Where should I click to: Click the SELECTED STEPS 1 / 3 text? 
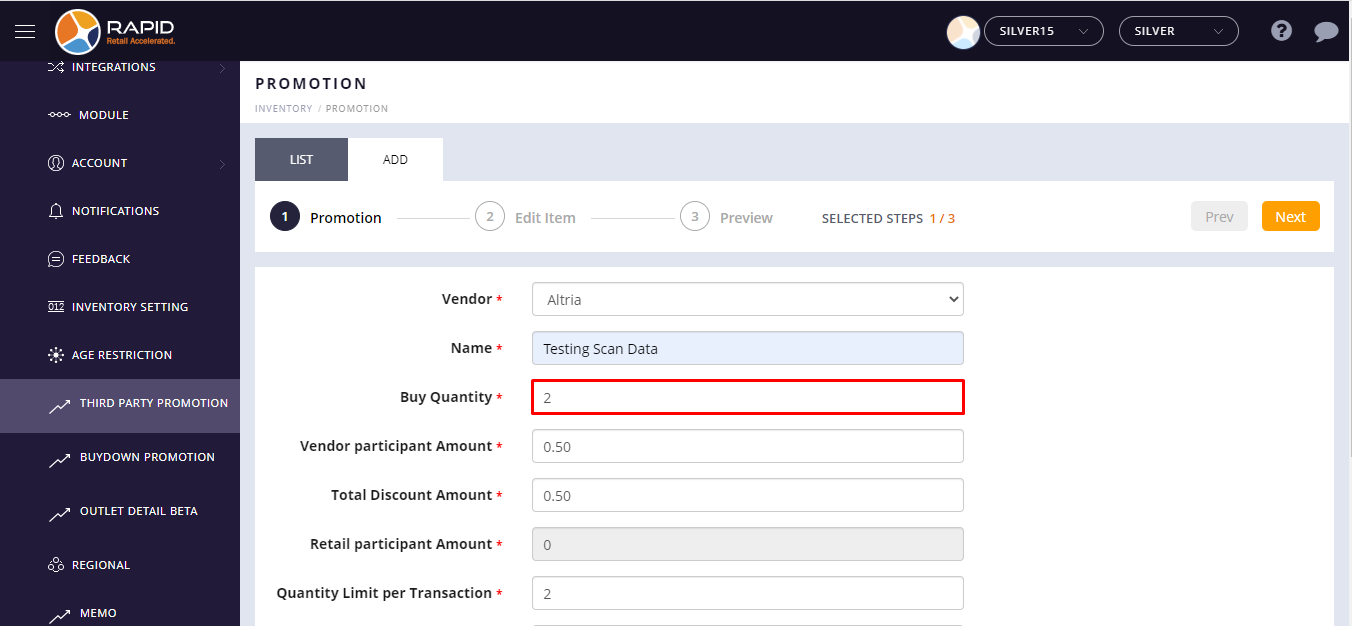[888, 218]
